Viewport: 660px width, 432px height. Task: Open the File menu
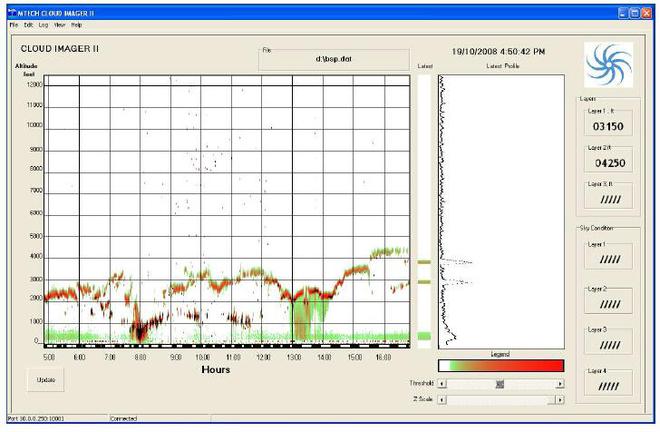point(14,25)
